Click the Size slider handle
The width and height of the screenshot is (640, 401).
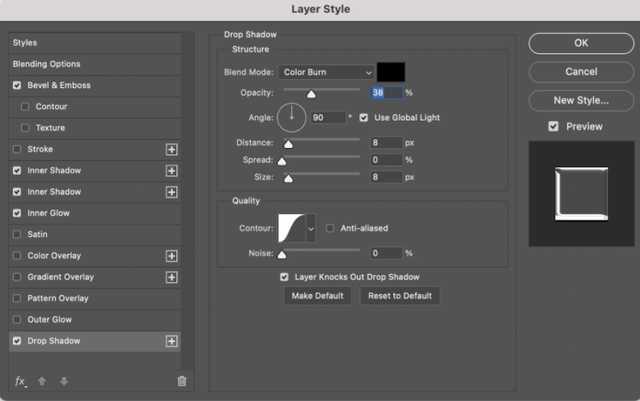[x=288, y=179]
